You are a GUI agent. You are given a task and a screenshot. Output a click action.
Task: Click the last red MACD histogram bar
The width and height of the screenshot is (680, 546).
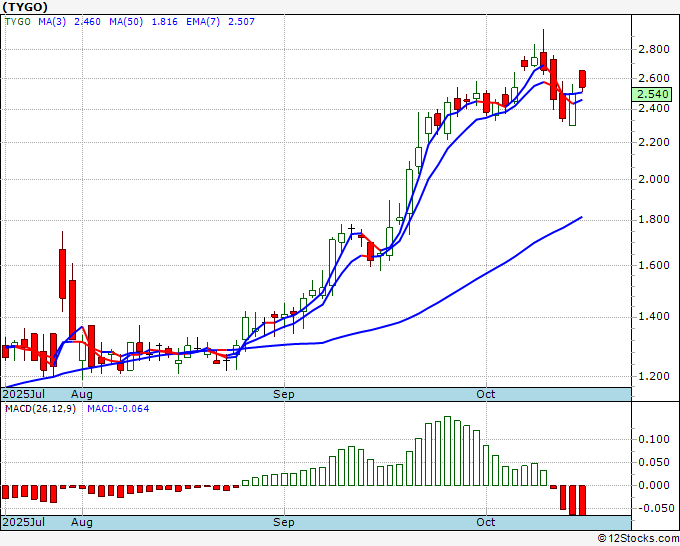(582, 500)
